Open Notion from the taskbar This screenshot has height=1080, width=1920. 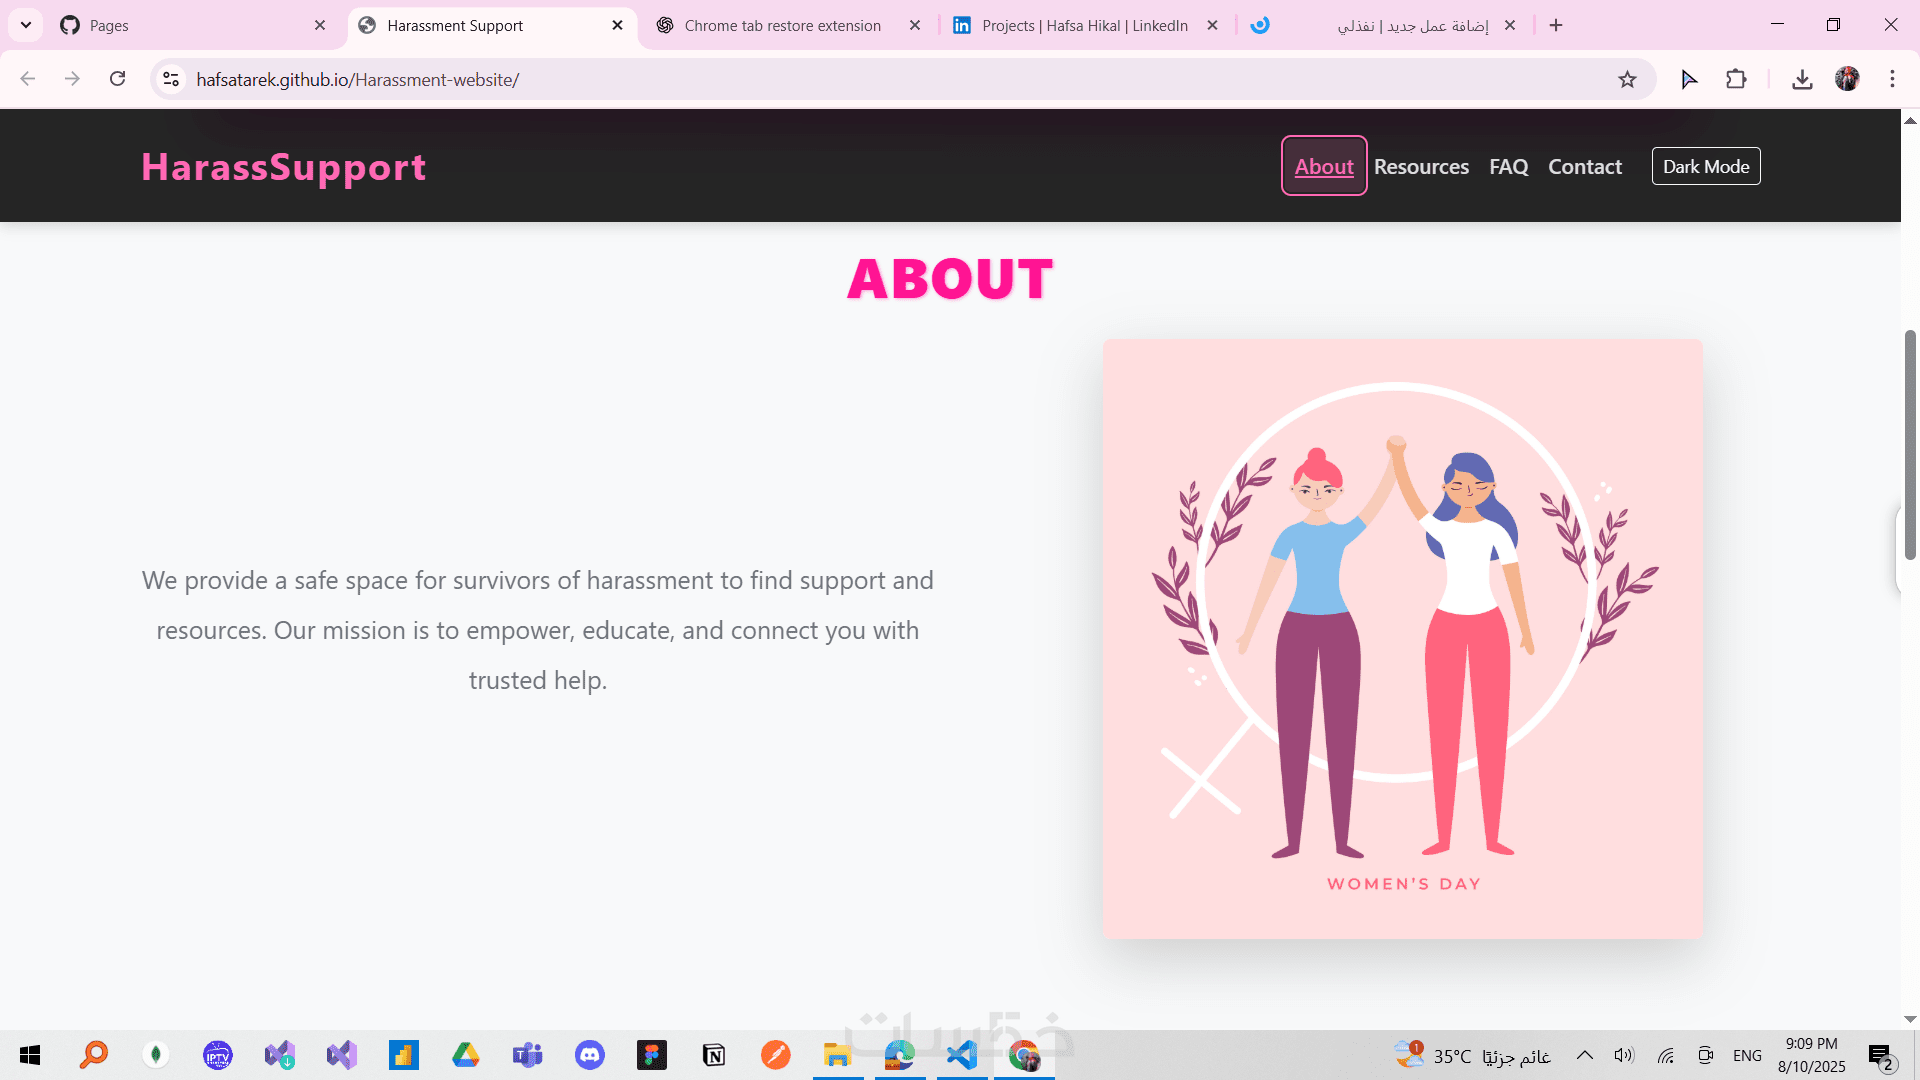pos(714,1055)
